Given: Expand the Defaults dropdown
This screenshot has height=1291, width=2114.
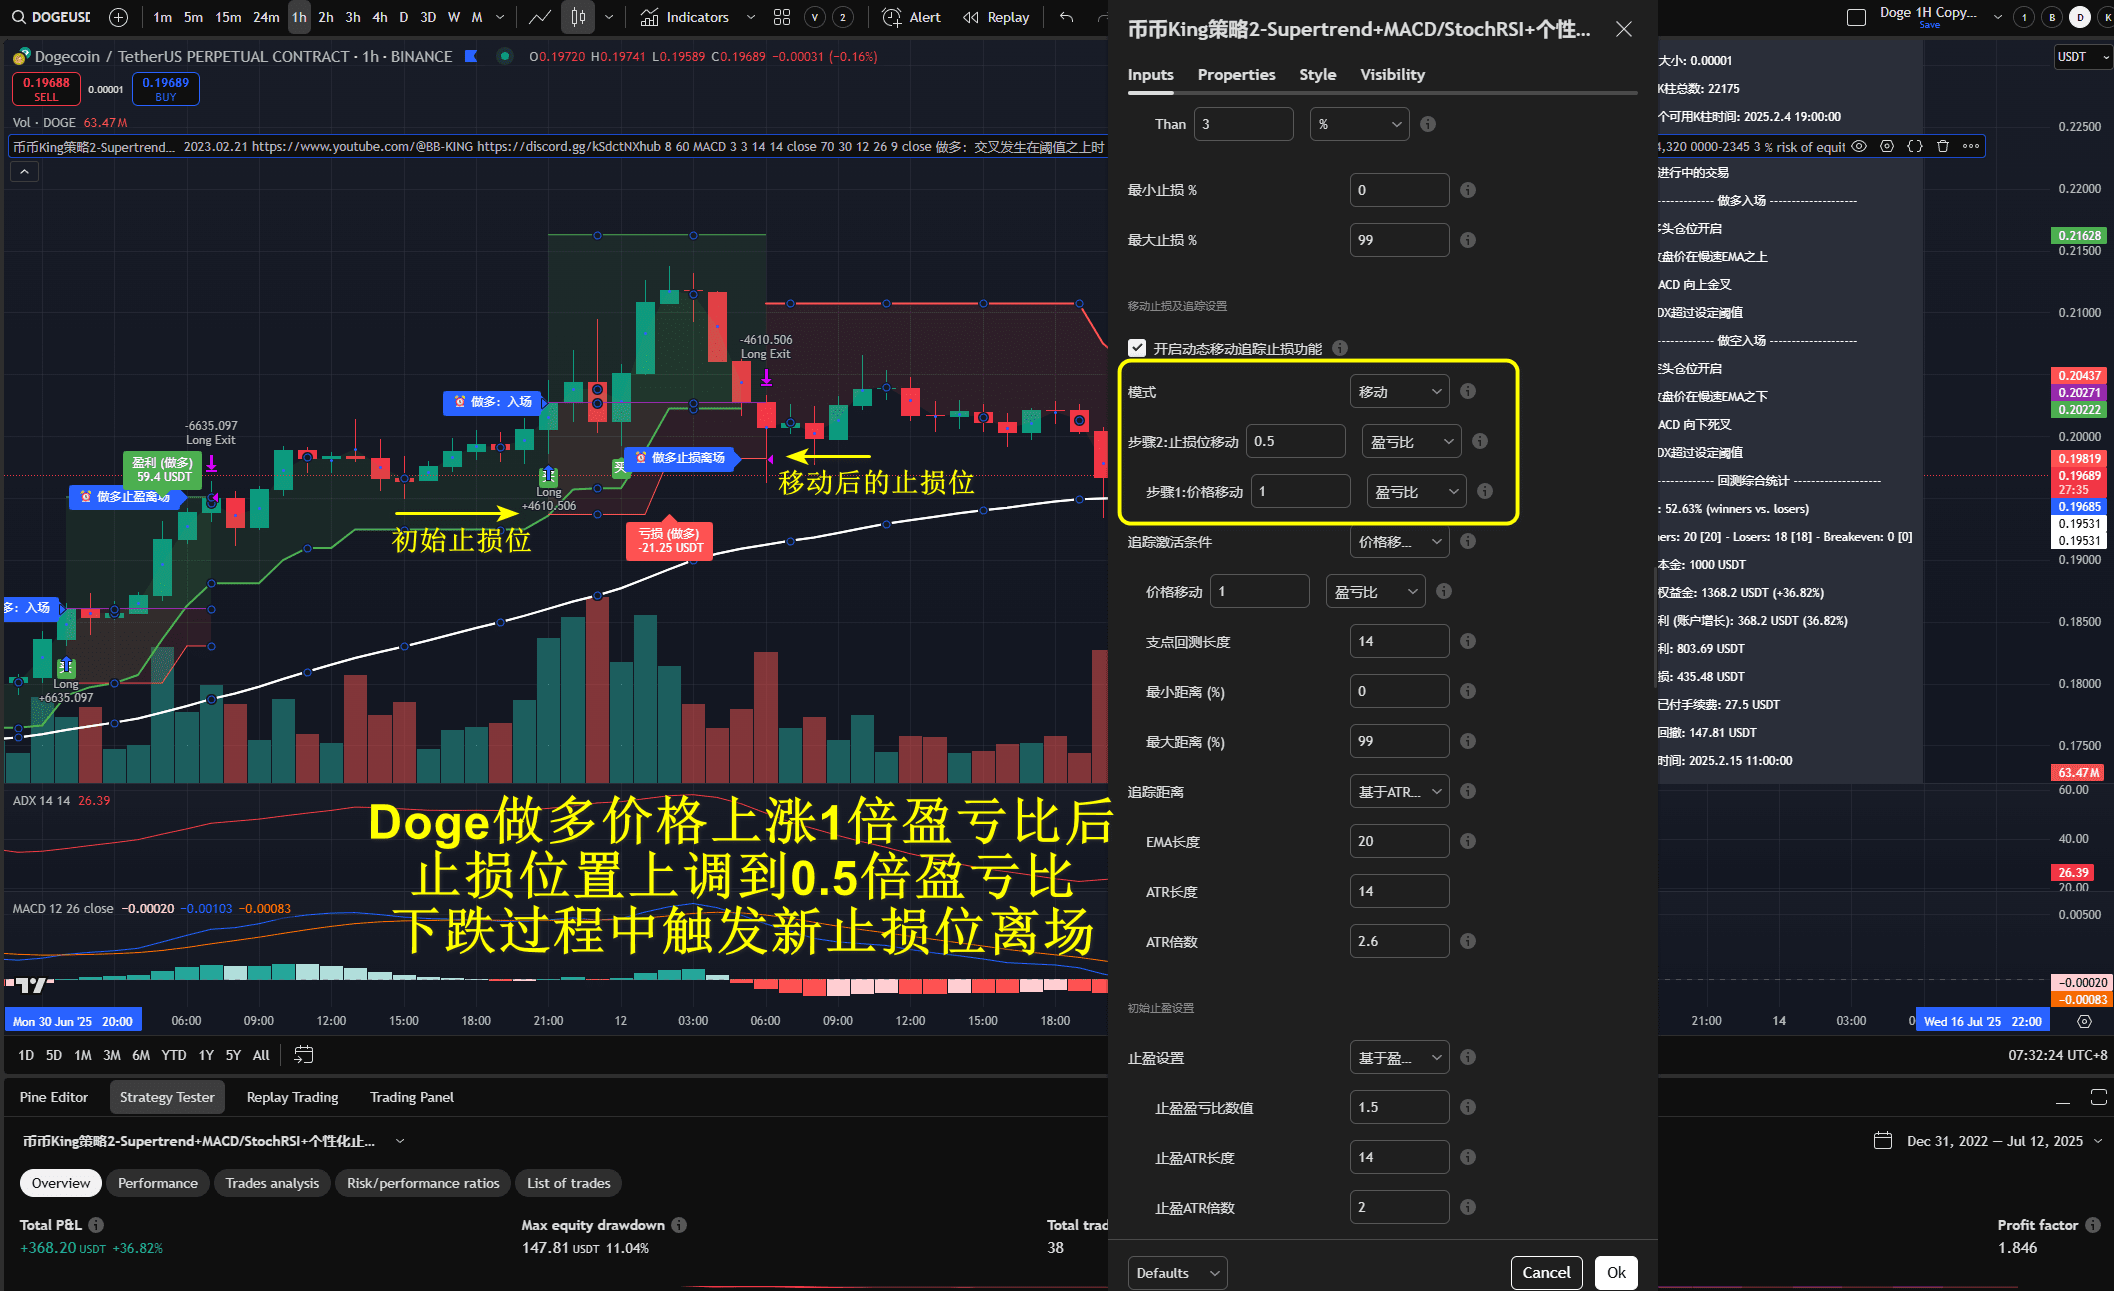Looking at the screenshot, I should tap(1177, 1273).
